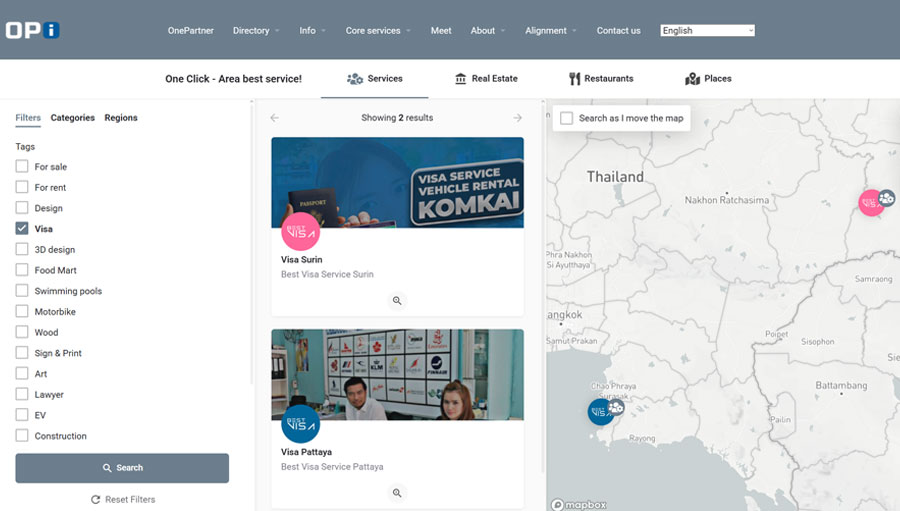This screenshot has width=900, height=511.
Task: Go to next results page arrow
Action: coord(517,118)
